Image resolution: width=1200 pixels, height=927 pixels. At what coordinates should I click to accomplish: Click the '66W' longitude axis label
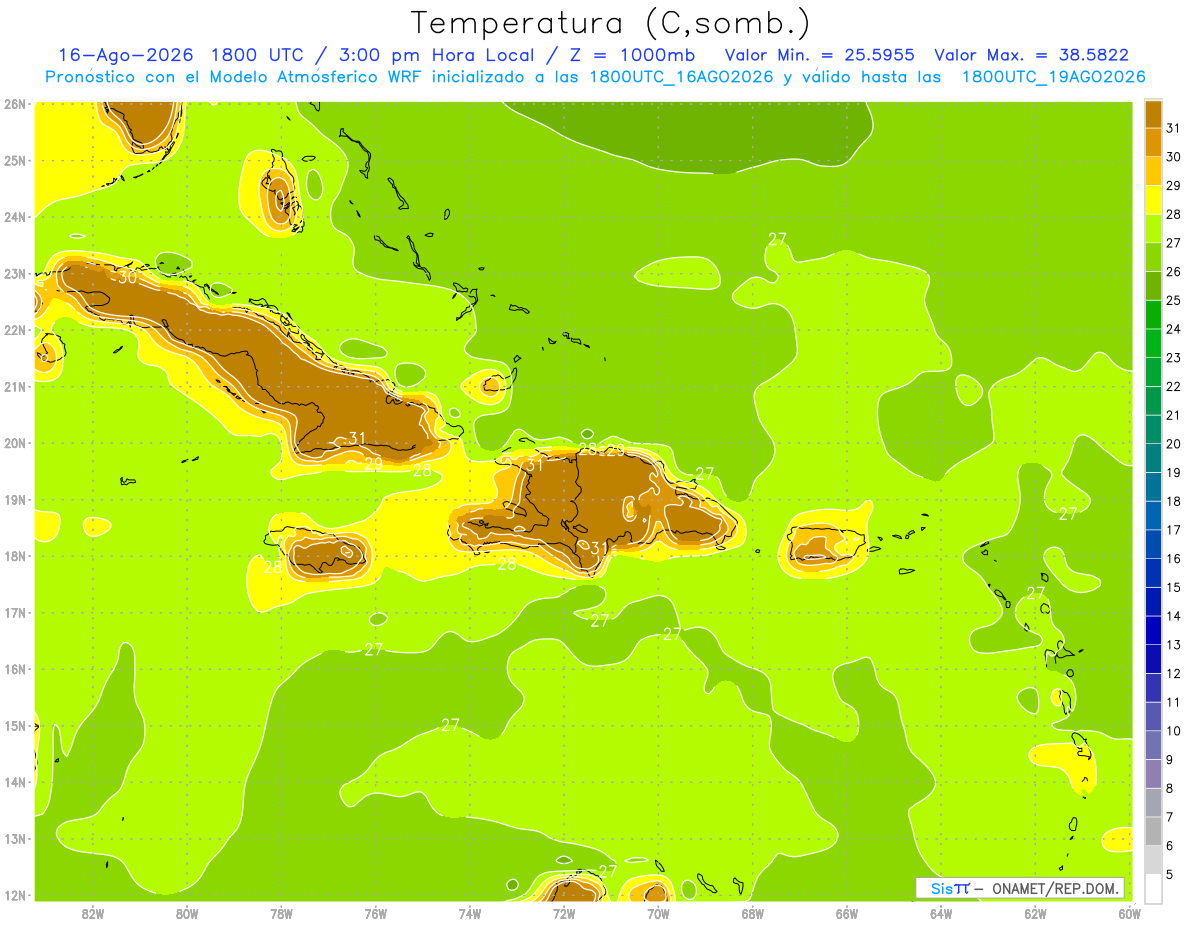tap(846, 913)
